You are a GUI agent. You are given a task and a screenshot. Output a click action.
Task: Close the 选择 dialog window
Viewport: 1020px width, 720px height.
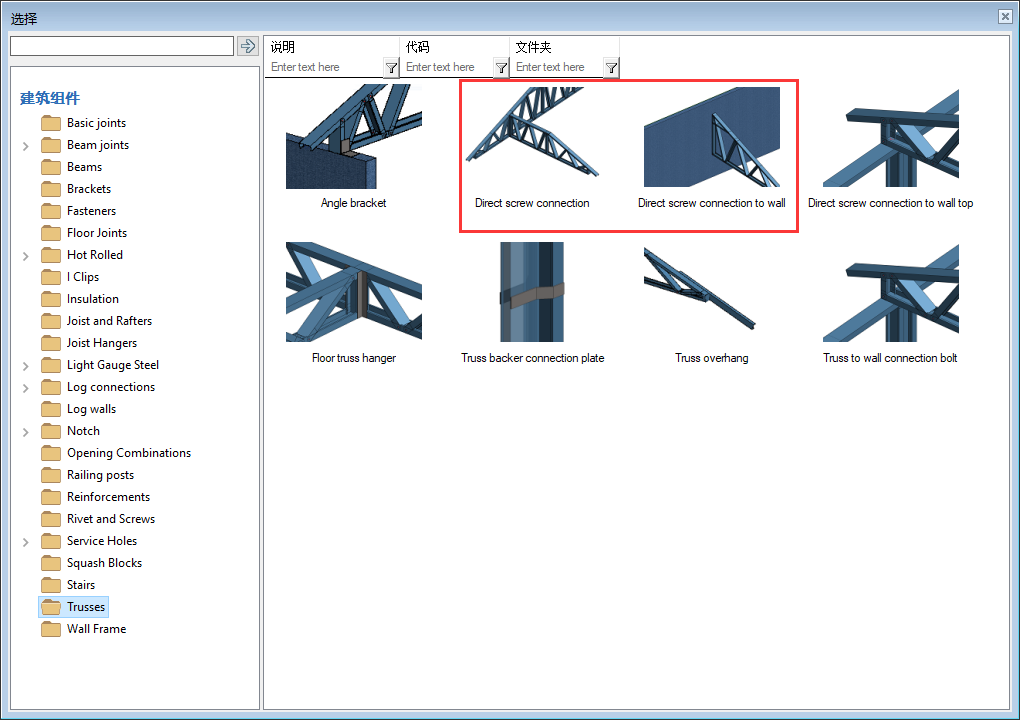click(x=1005, y=17)
